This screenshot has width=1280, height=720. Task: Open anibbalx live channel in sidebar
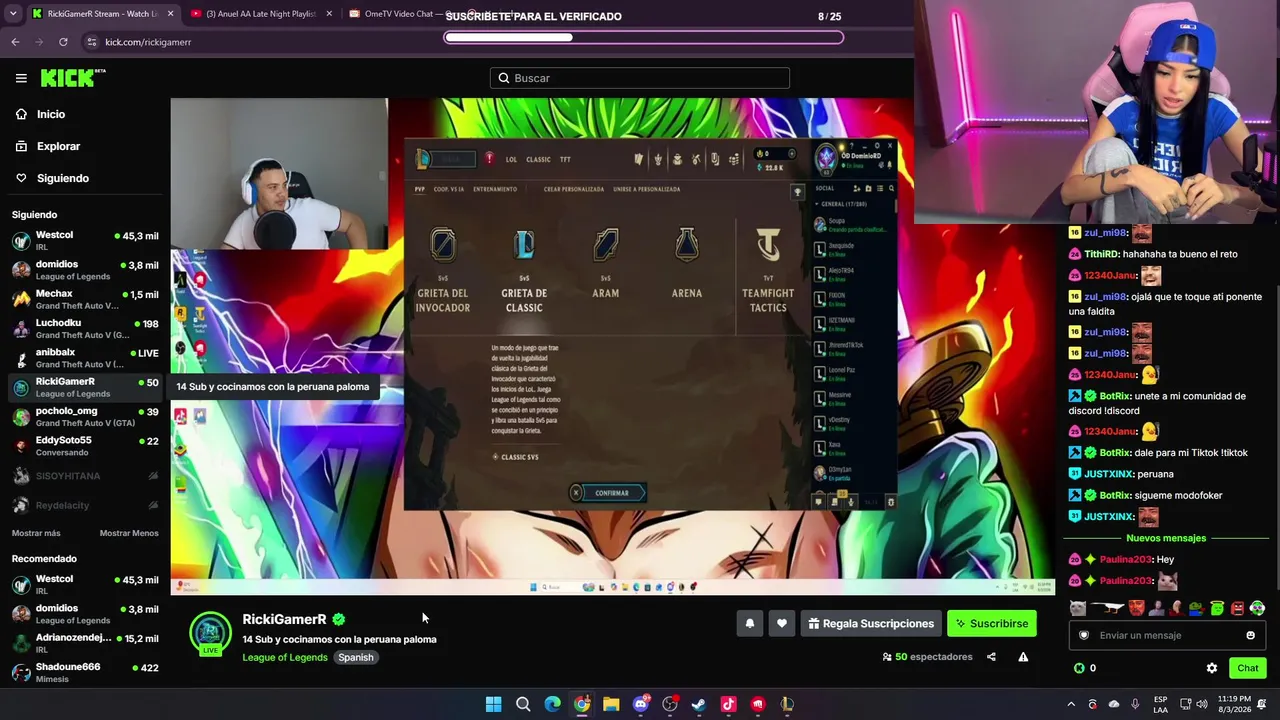click(x=85, y=357)
